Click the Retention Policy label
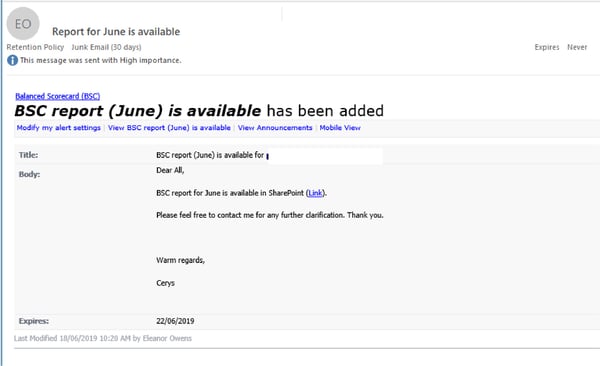Viewport: 600px width, 366px height. coord(35,47)
